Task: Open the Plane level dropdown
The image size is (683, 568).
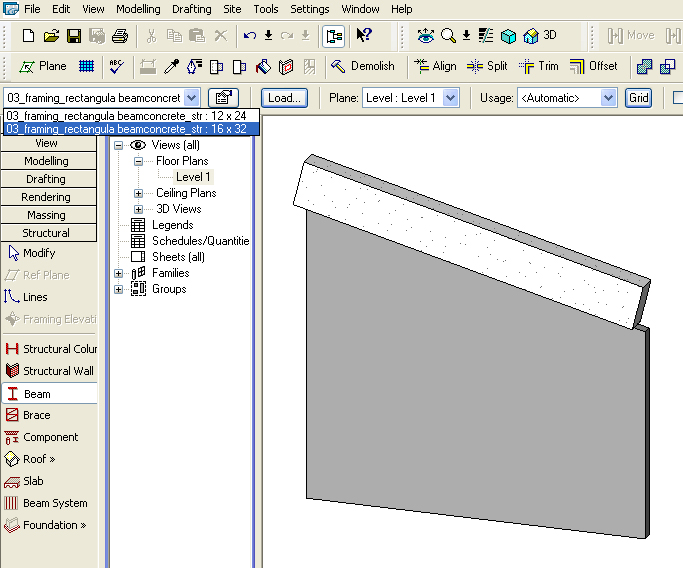Action: 450,98
